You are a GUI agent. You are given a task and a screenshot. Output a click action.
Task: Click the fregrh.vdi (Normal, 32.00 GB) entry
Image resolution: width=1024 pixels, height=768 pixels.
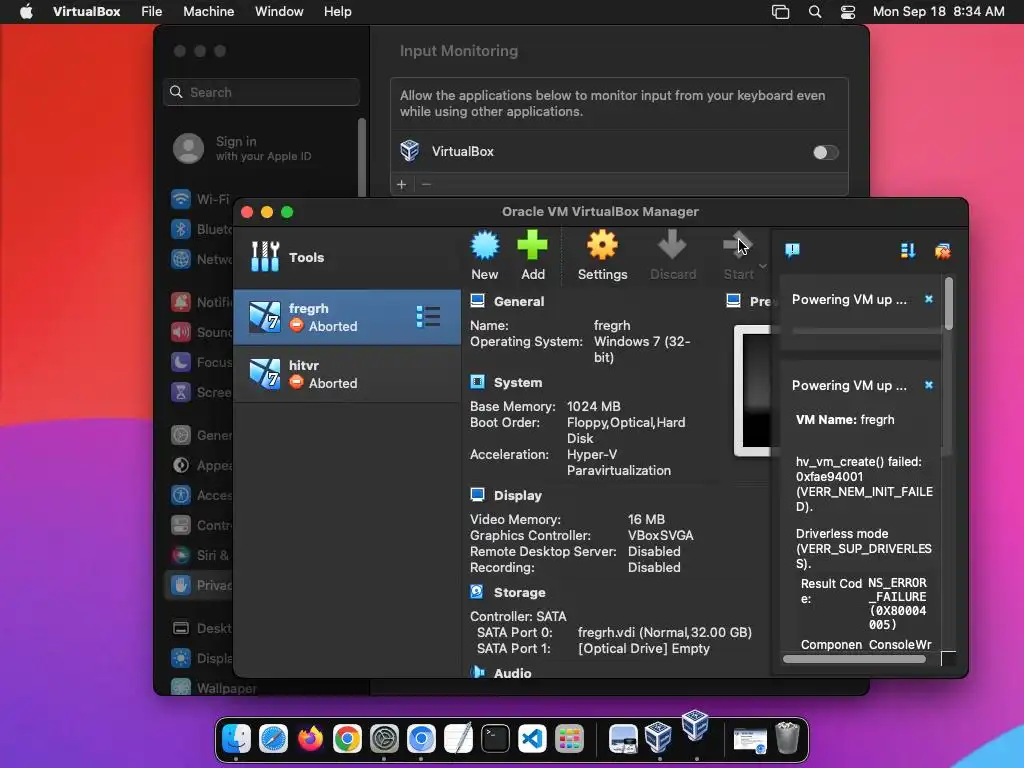(664, 632)
